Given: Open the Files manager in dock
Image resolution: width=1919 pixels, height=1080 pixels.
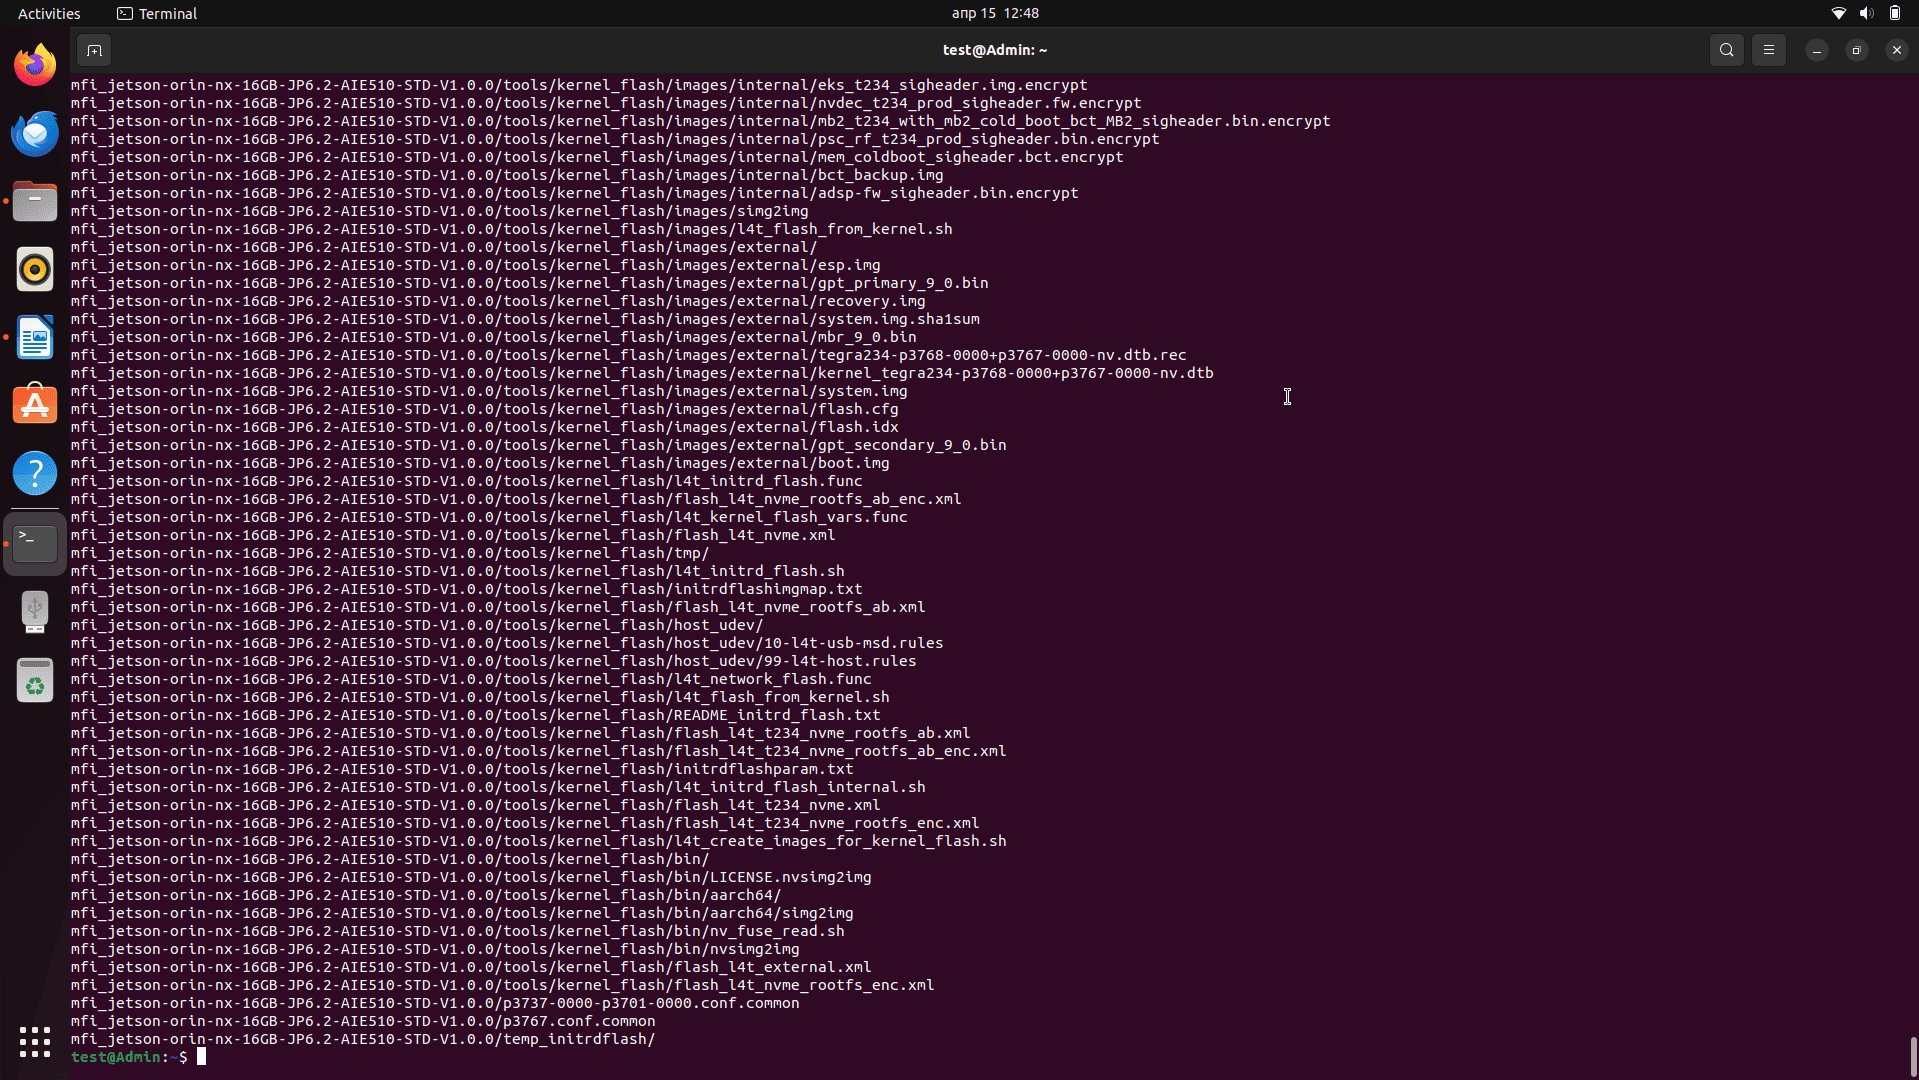Looking at the screenshot, I should click(x=35, y=202).
